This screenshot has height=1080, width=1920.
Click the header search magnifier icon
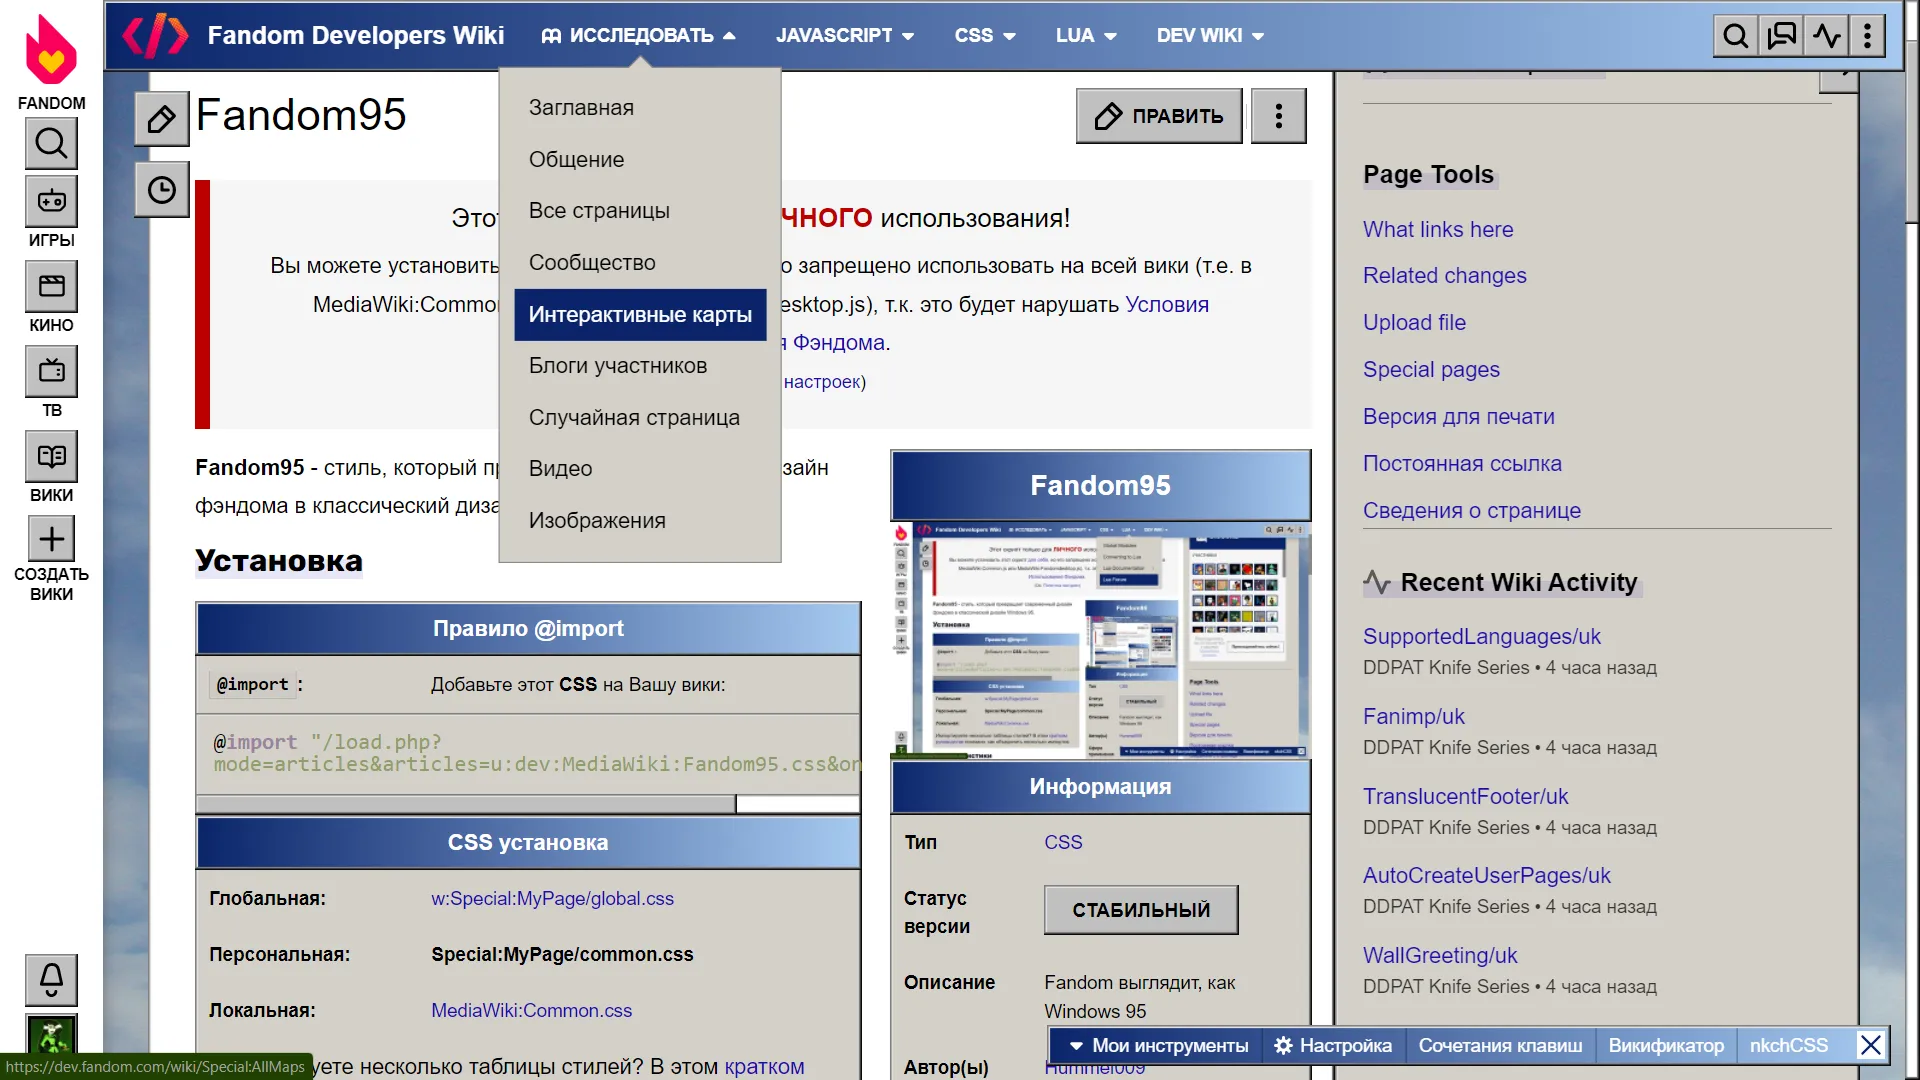pyautogui.click(x=1736, y=36)
